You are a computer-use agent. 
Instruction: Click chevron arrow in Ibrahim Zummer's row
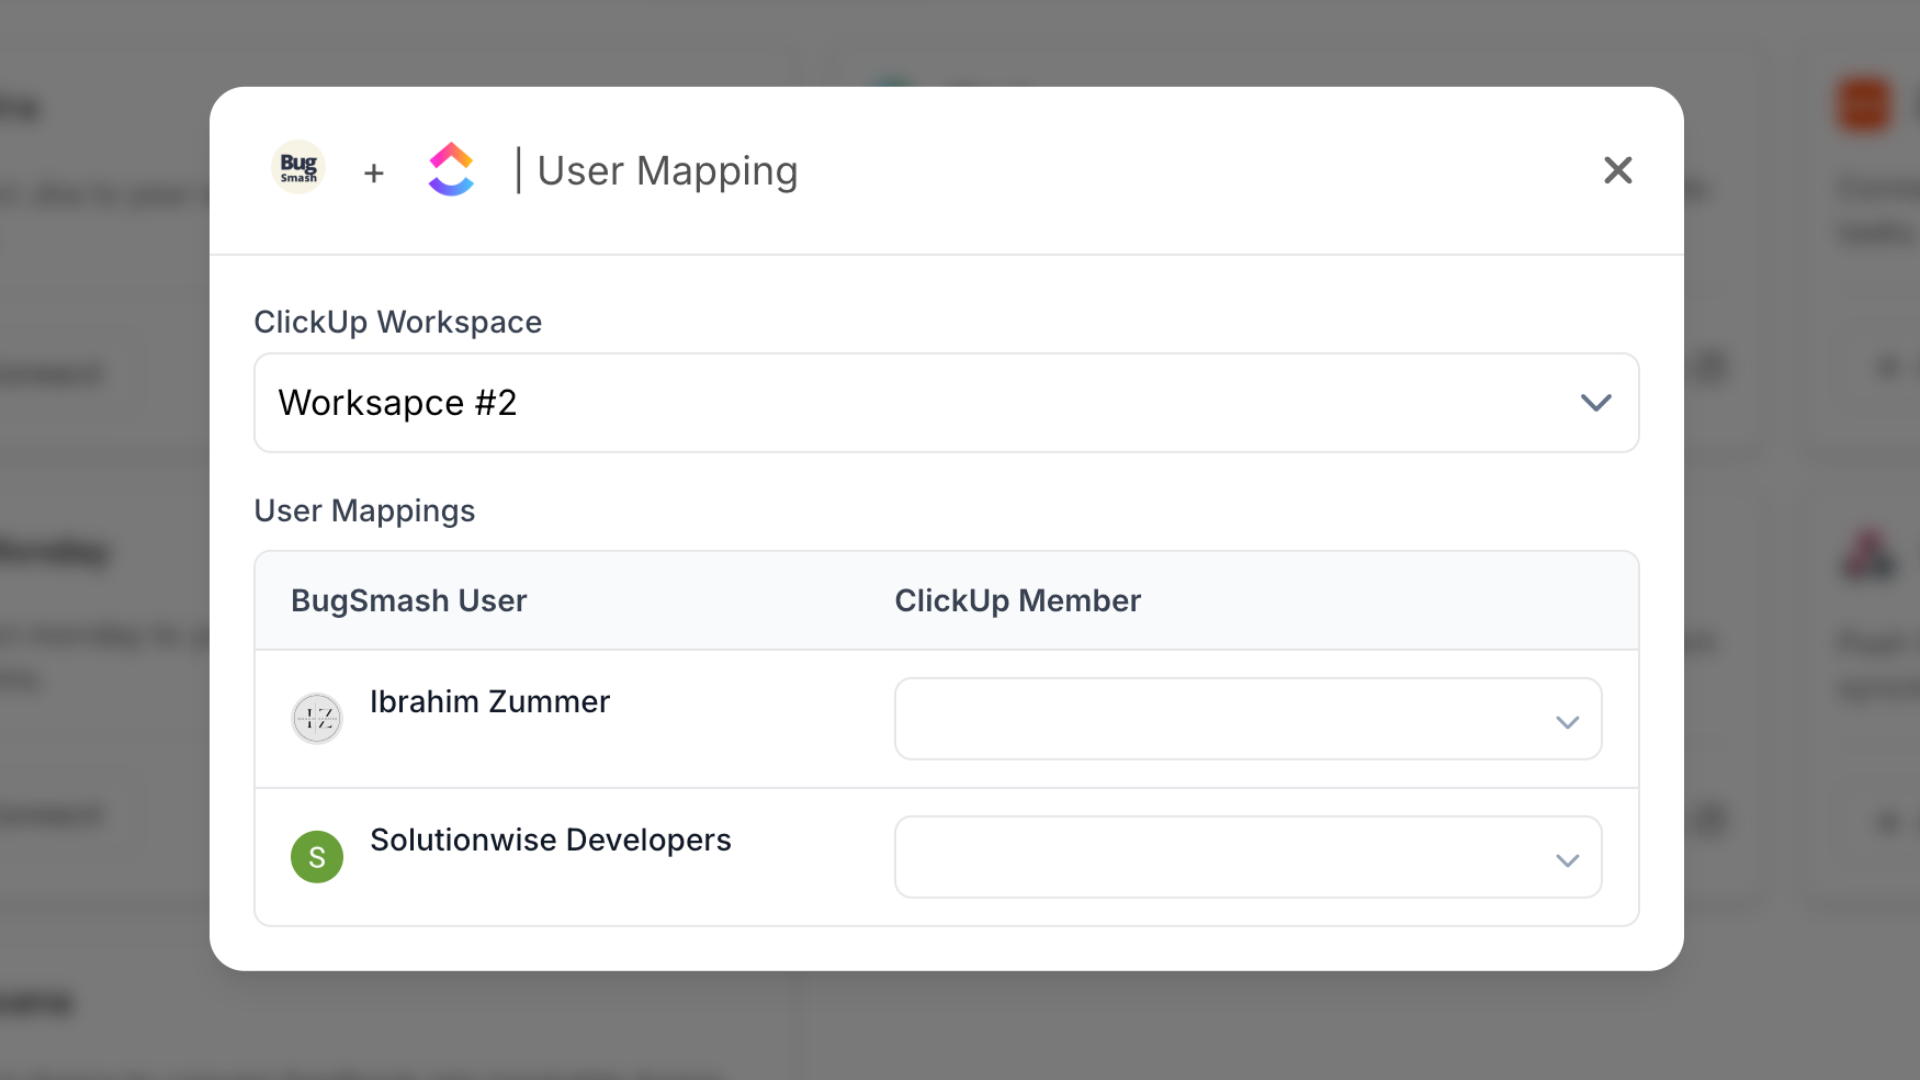[x=1567, y=722]
